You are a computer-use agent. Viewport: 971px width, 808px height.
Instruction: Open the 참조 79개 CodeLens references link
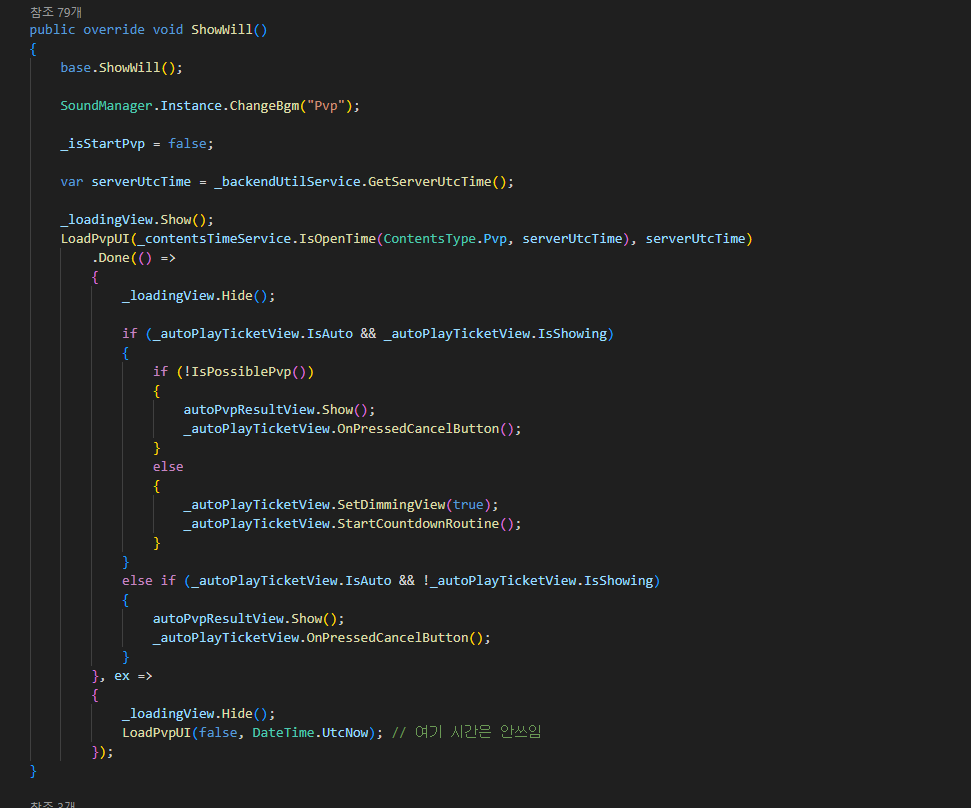[x=56, y=11]
